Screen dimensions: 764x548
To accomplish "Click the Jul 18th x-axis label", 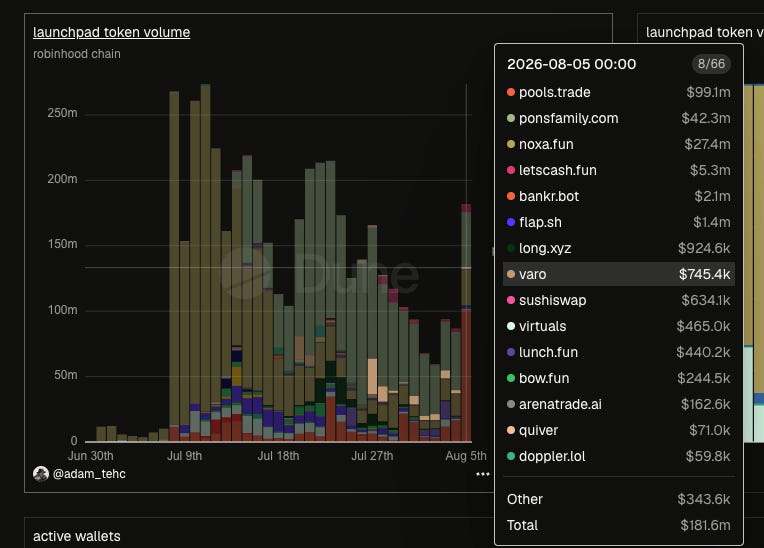I will [x=278, y=456].
